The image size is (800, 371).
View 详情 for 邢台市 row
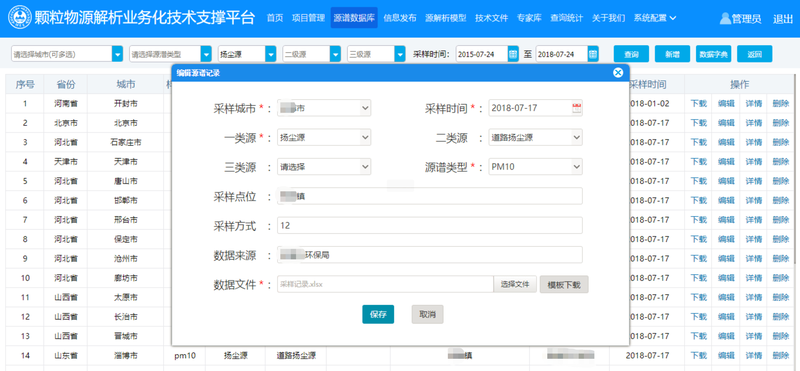tap(754, 220)
